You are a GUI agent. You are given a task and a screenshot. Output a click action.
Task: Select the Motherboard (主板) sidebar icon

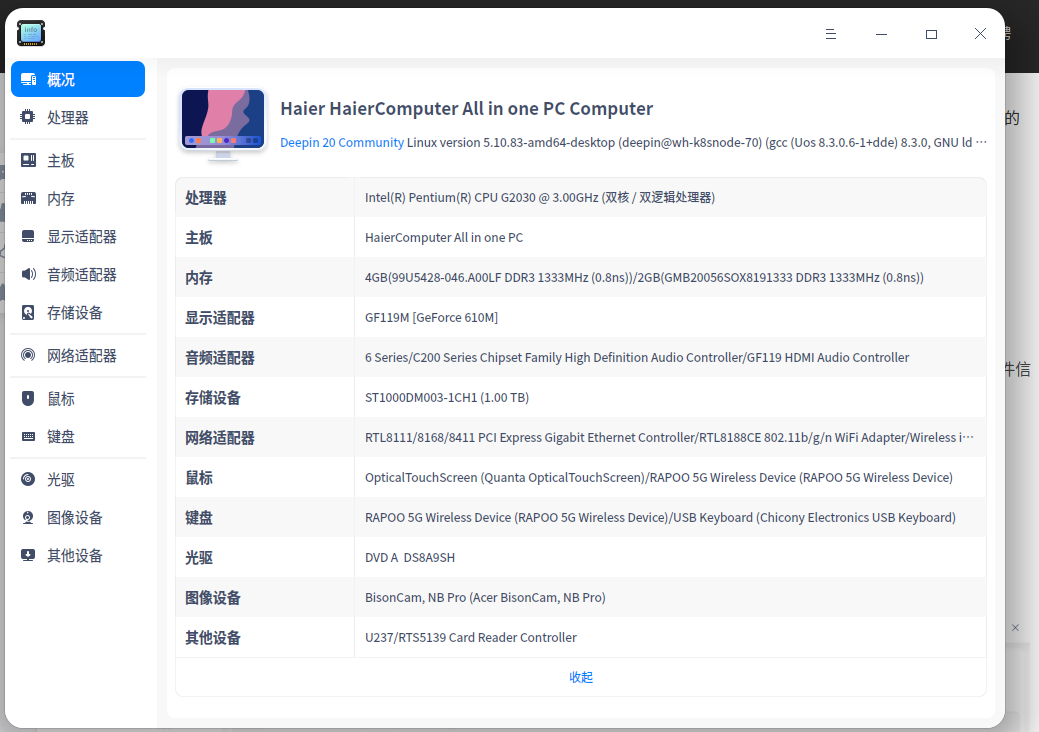click(60, 160)
